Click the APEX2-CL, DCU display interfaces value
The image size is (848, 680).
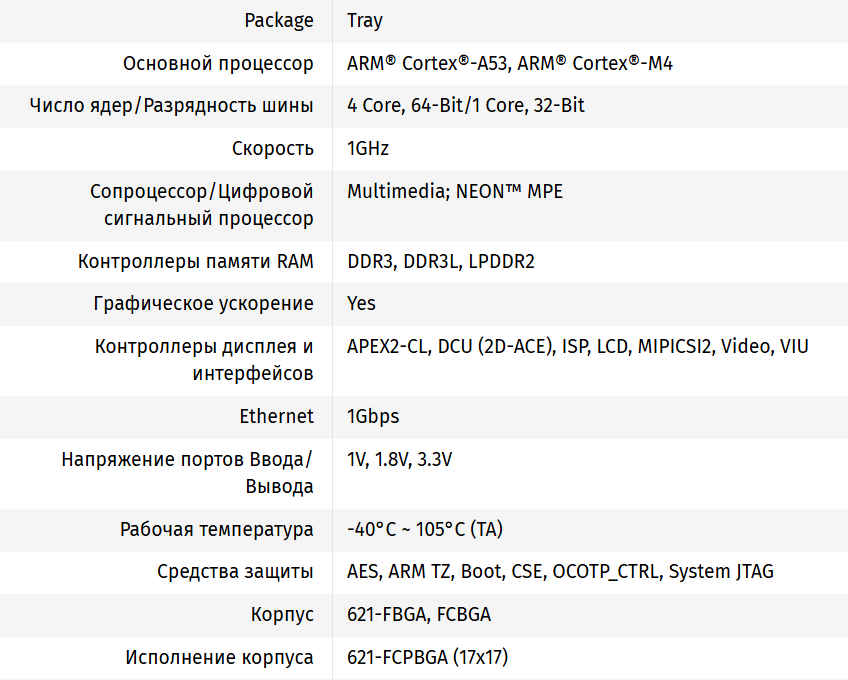tap(578, 346)
